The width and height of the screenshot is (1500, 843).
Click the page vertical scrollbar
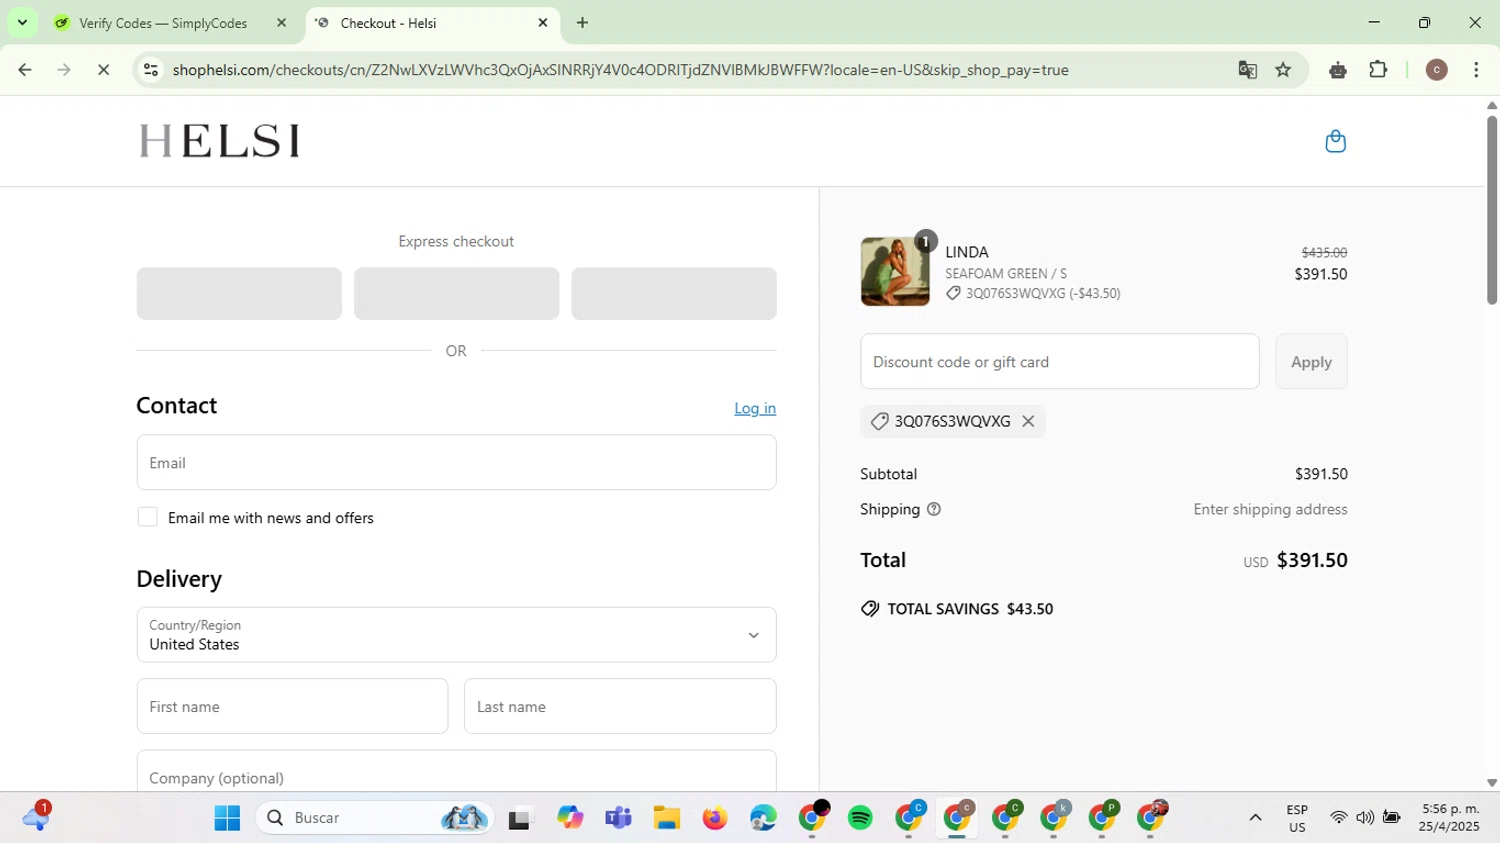point(1491,210)
